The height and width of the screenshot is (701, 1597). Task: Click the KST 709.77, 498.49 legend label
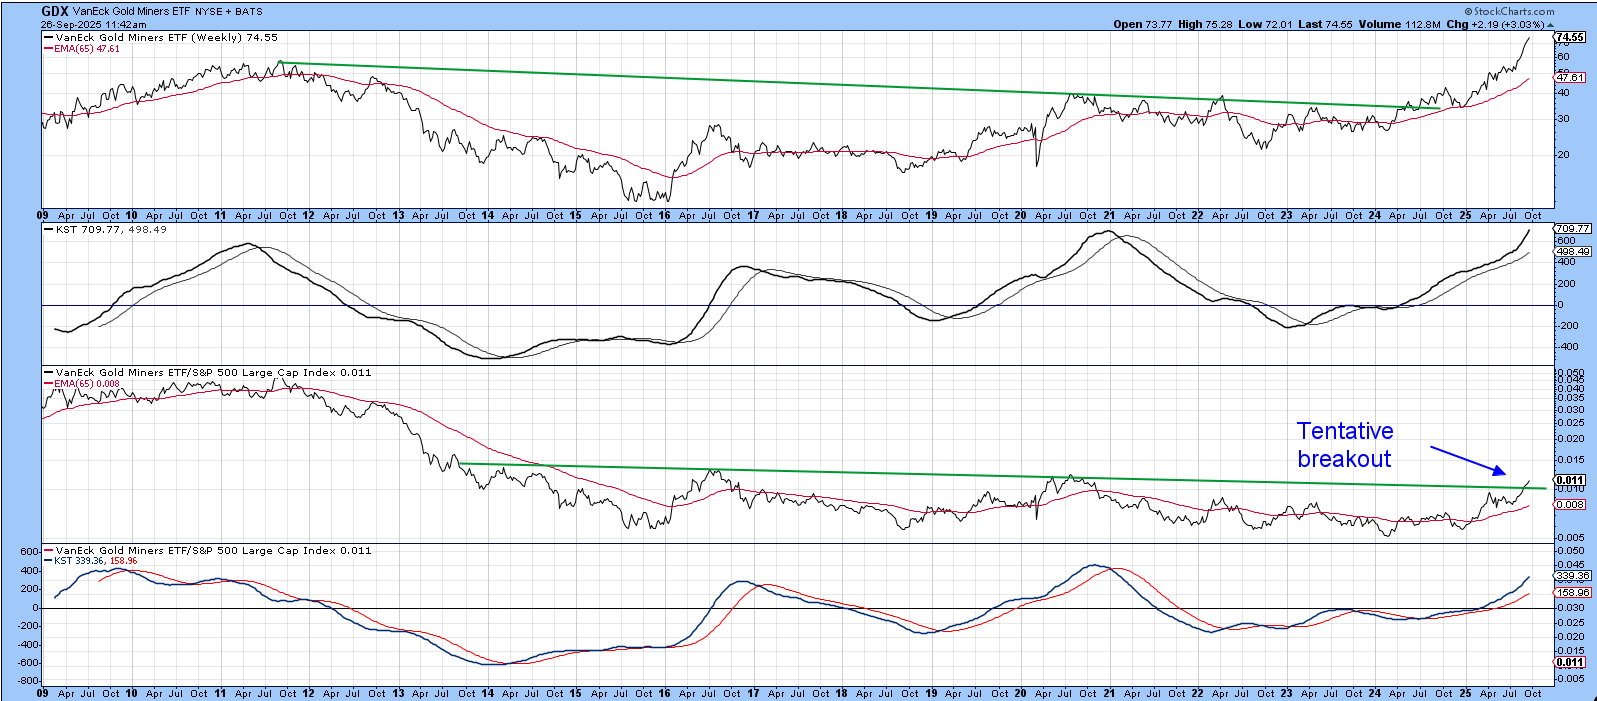[110, 229]
